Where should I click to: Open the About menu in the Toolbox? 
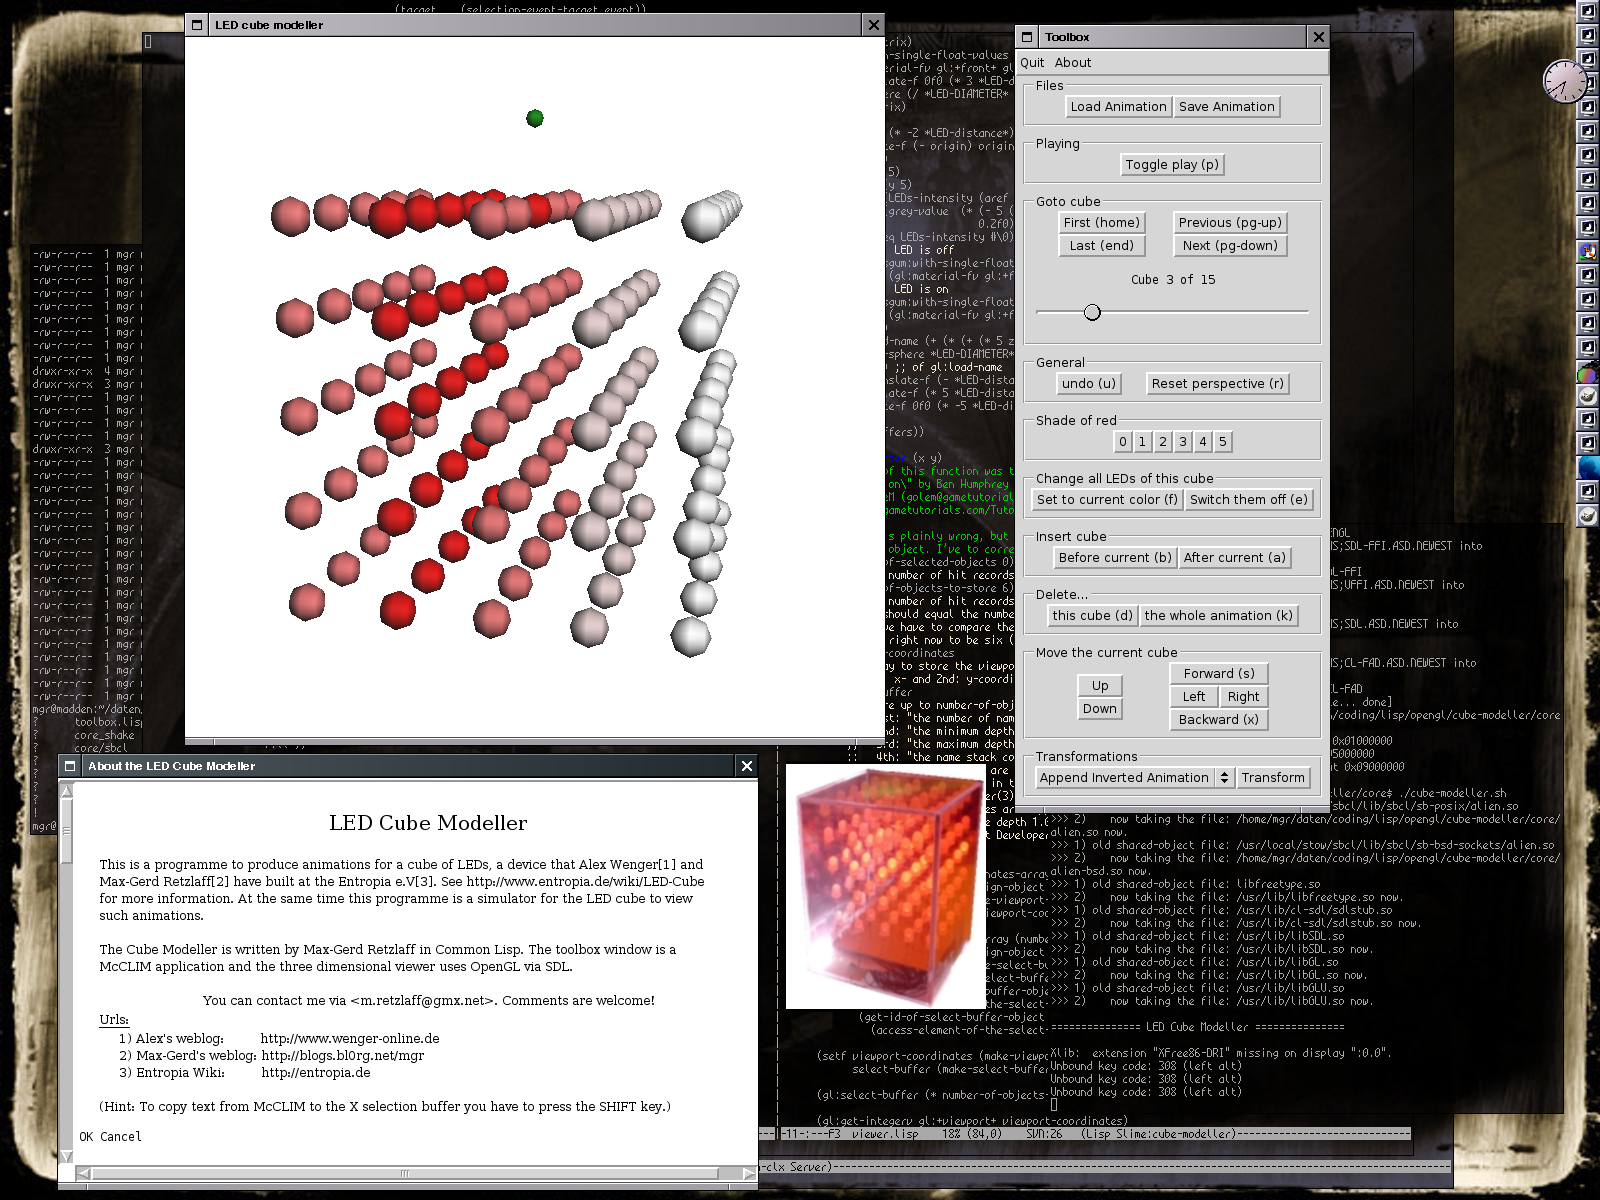click(x=1073, y=62)
